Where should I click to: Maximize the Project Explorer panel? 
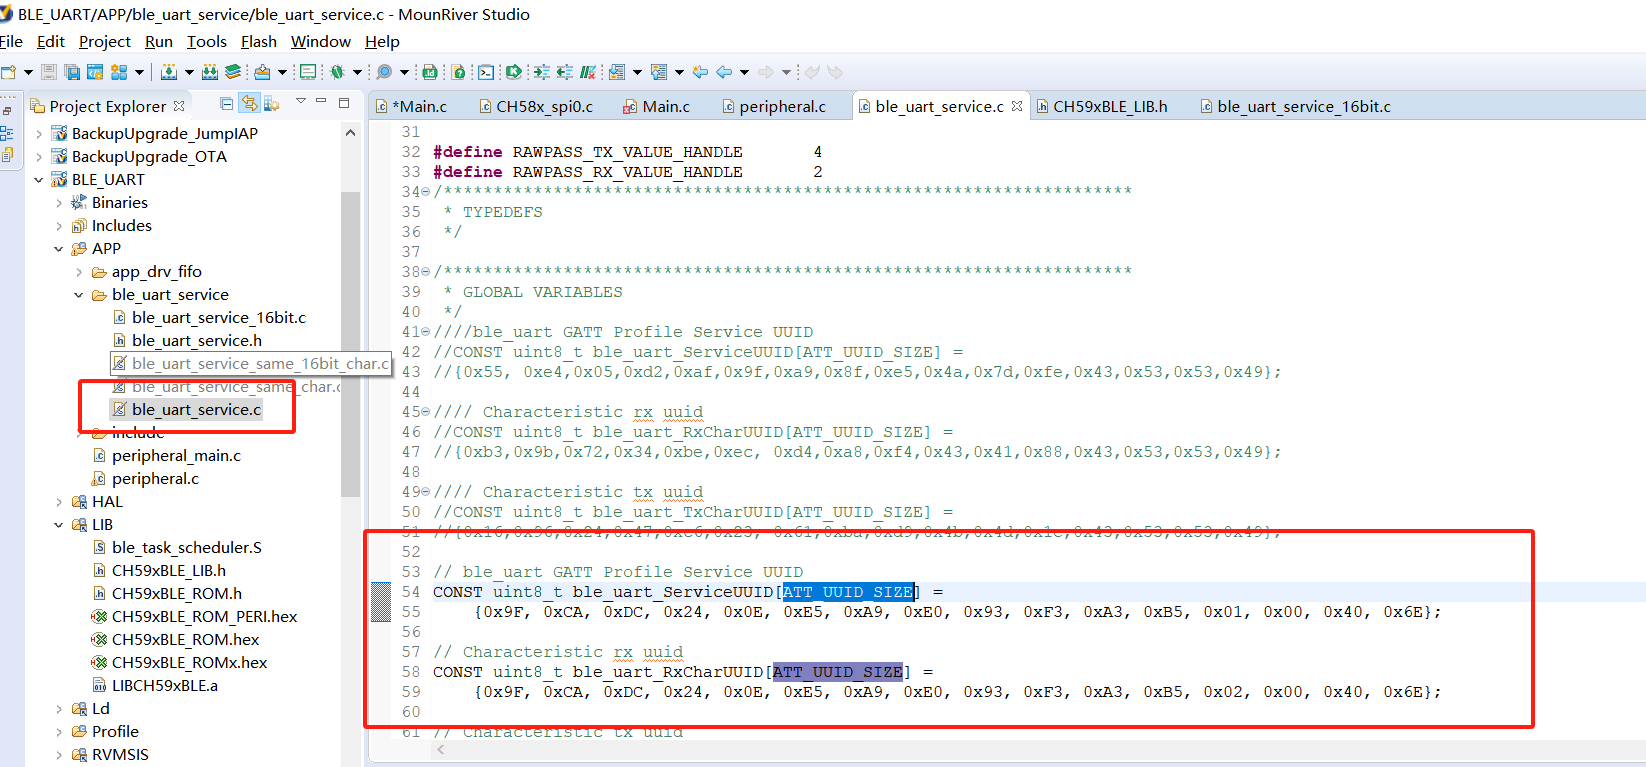344,103
